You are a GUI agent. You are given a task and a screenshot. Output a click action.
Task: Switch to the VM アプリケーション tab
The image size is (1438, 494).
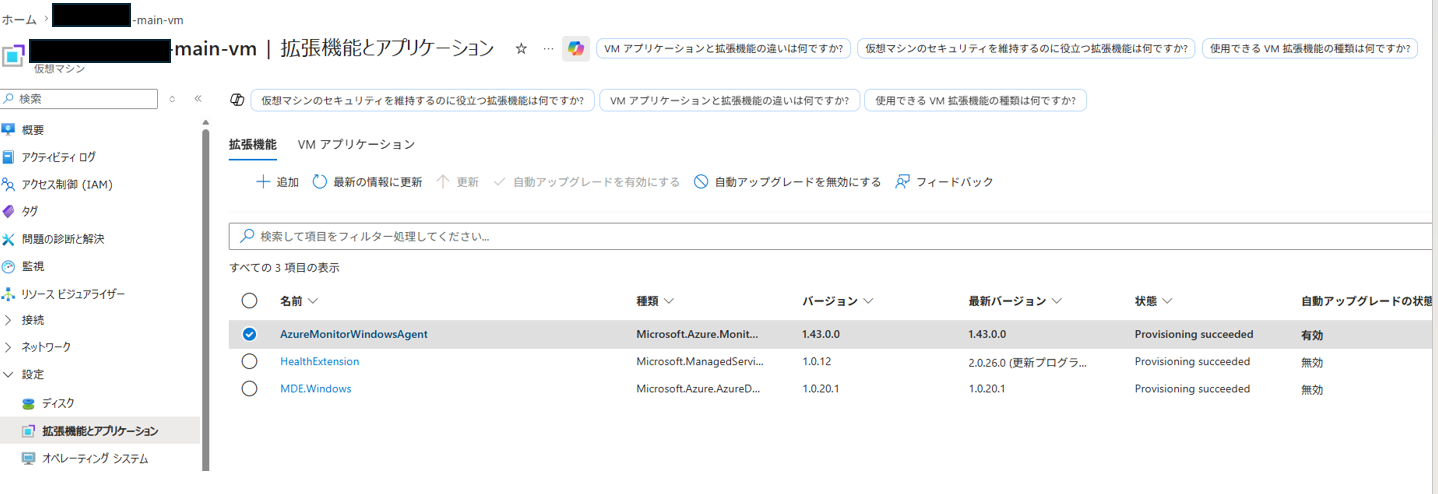pos(356,145)
